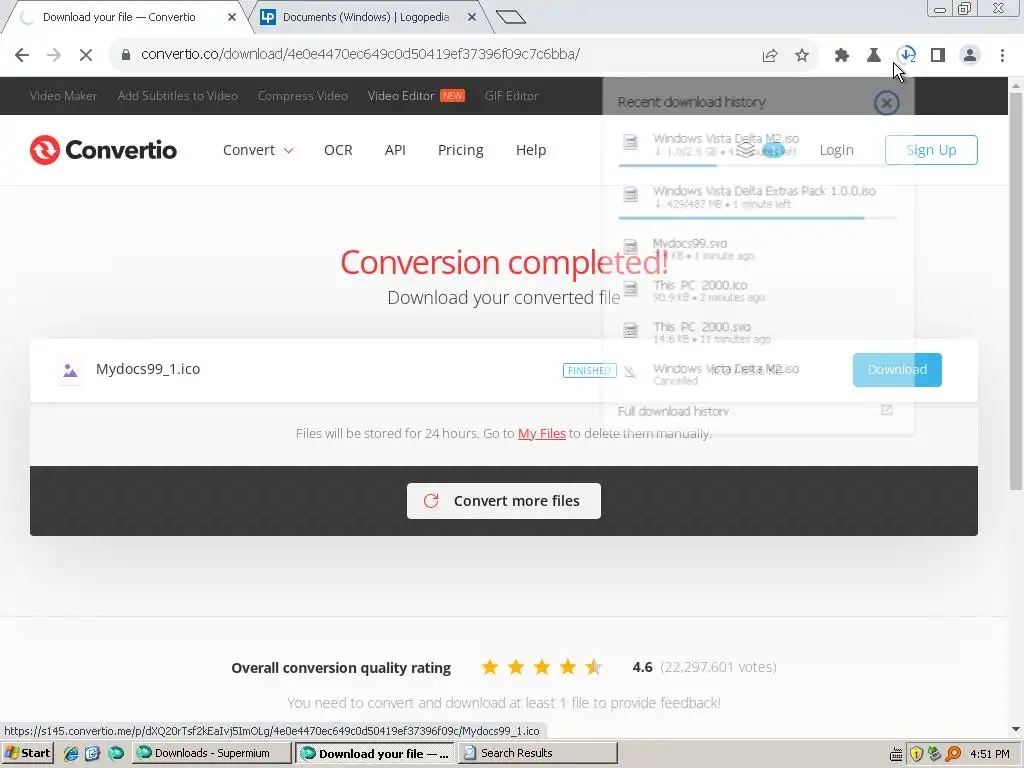Click the Convertio logo
Viewport: 1024px width, 768px height.
103,150
